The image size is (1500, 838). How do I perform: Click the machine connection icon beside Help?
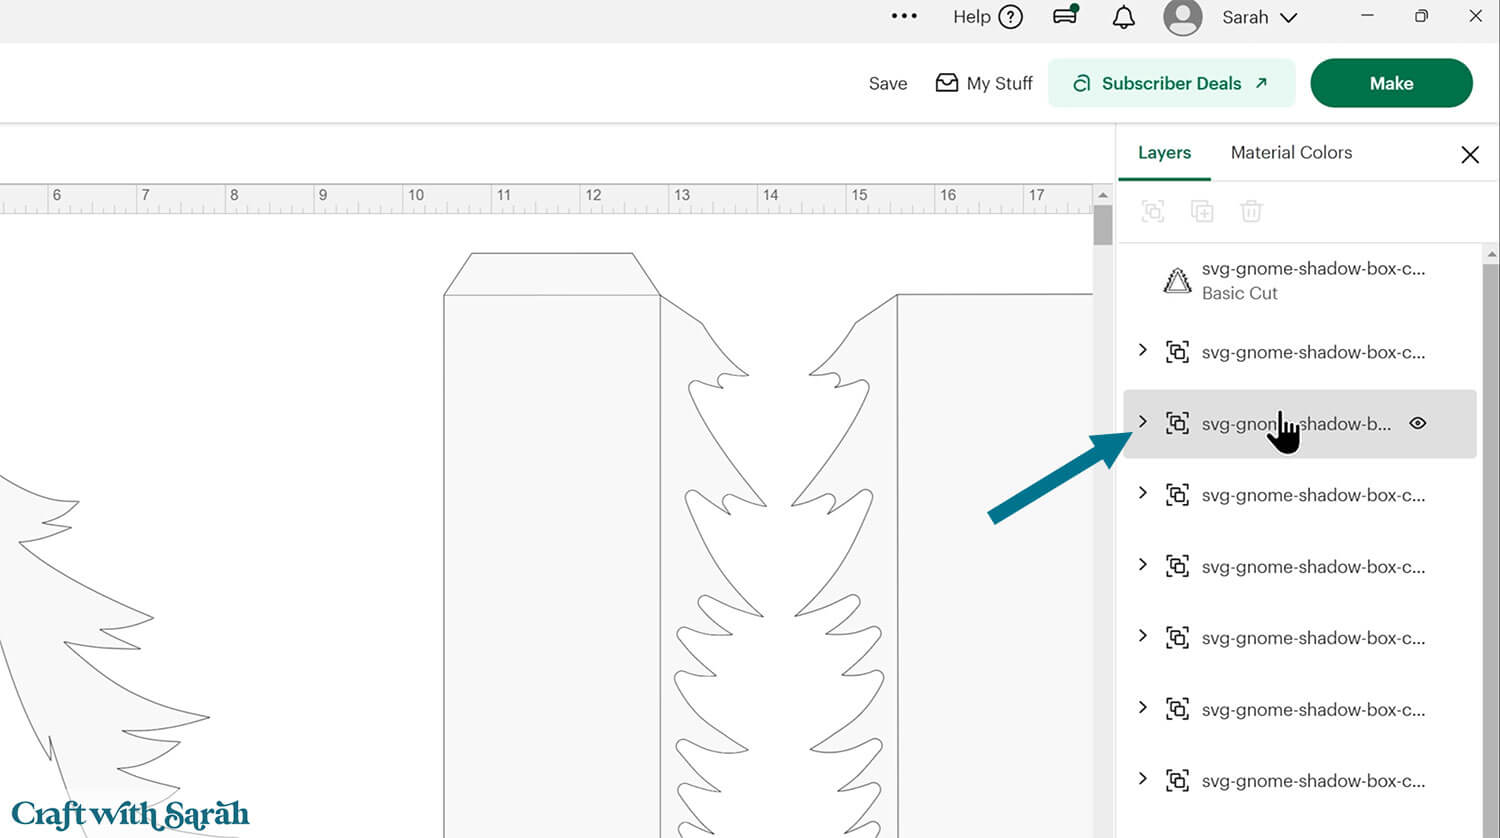pyautogui.click(x=1066, y=16)
